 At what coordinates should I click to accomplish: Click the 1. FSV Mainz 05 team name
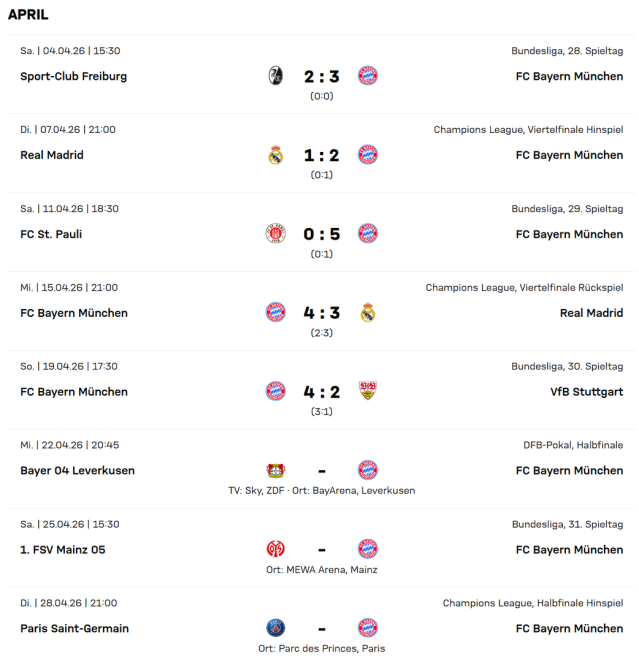[x=62, y=549]
